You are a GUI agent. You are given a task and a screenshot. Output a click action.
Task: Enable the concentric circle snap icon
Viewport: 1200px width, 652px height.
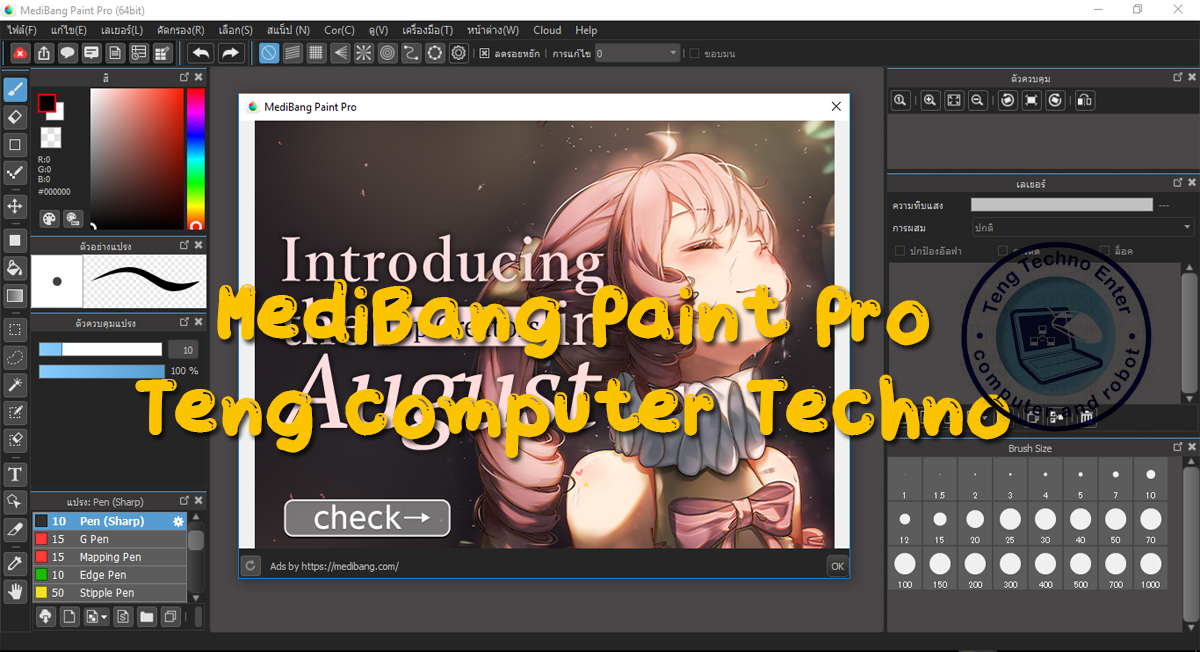click(x=388, y=53)
